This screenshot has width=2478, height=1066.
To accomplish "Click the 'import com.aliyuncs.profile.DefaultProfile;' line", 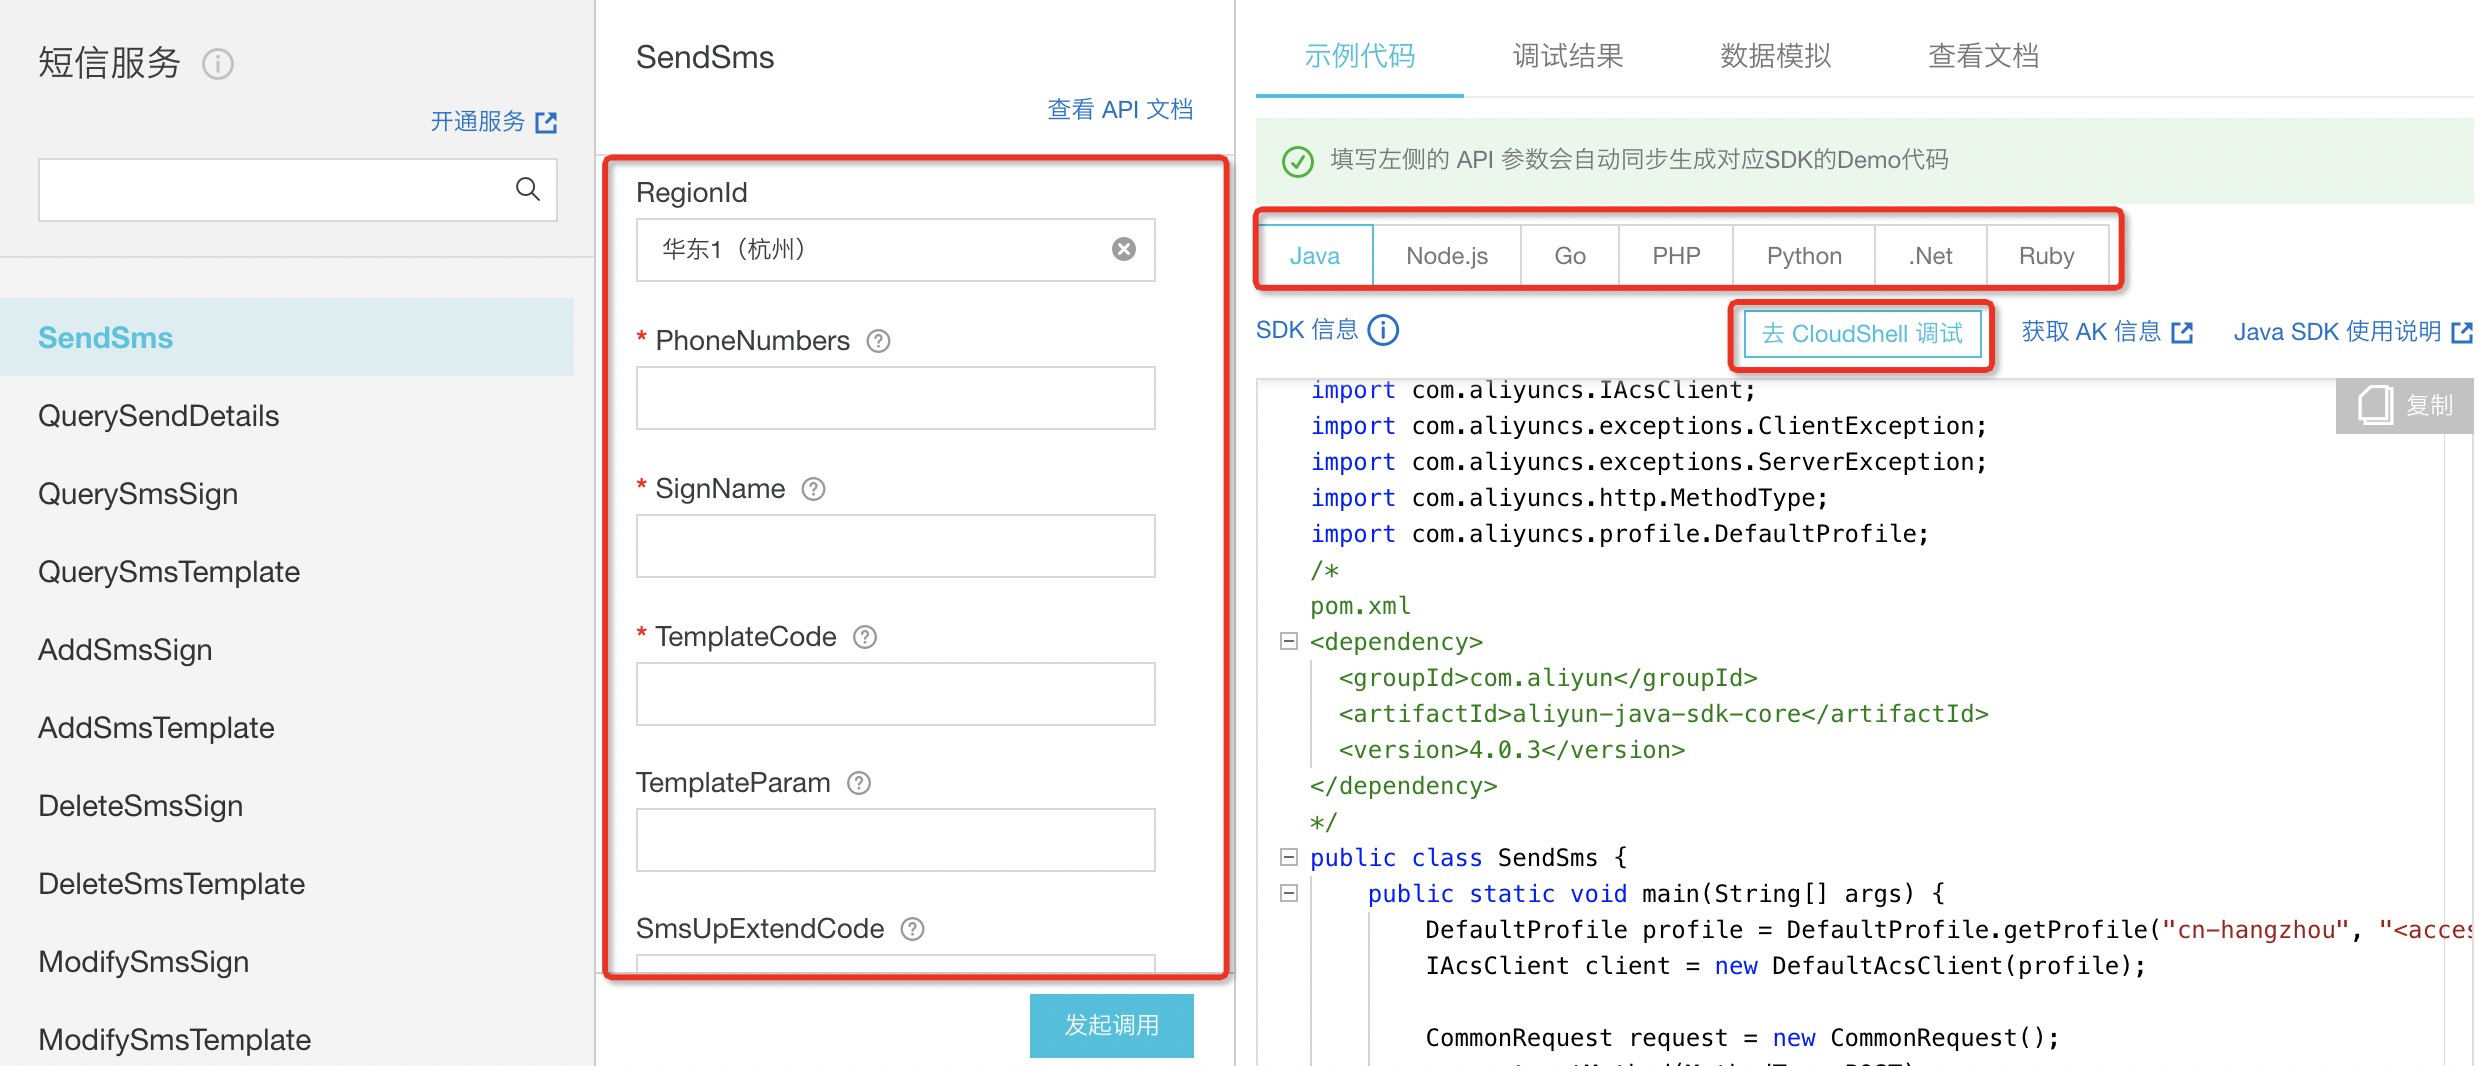I will coord(1620,534).
